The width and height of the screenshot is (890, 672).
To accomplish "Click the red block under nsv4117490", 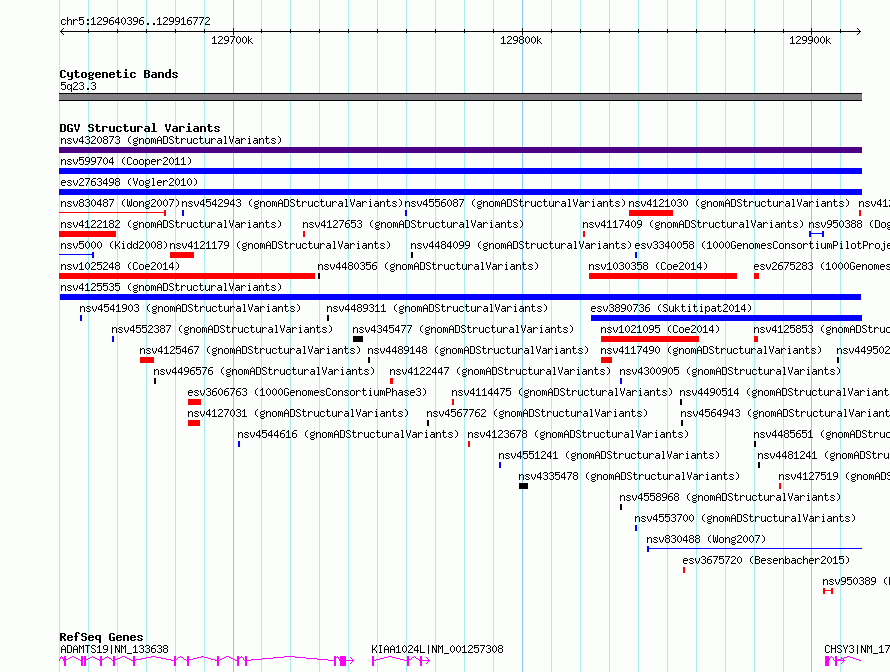I will click(606, 360).
